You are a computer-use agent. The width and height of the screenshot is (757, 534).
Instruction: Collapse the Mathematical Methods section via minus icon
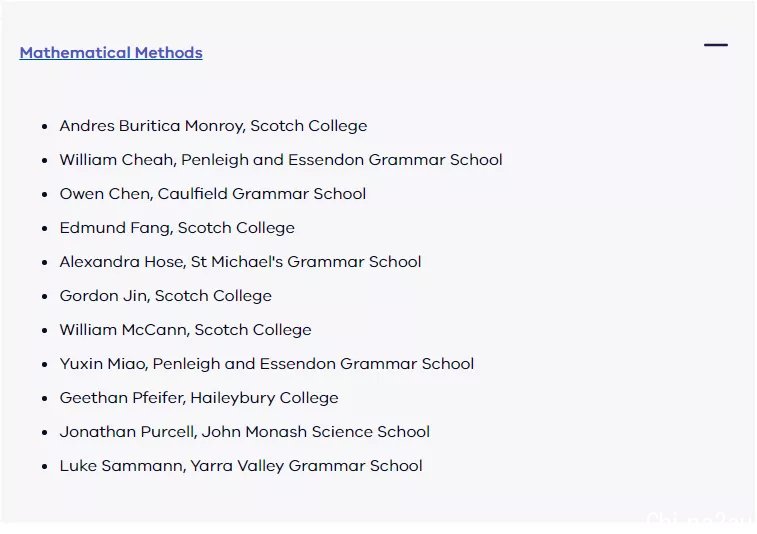[x=715, y=45]
